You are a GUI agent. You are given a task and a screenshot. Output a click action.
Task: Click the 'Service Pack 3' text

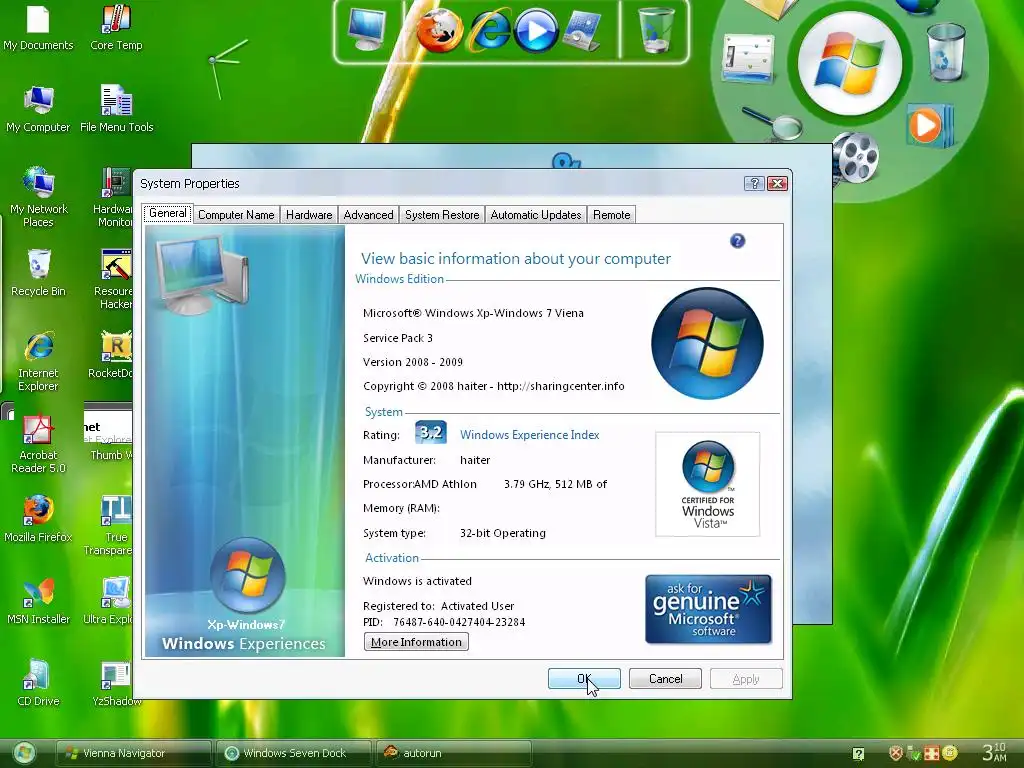click(398, 338)
